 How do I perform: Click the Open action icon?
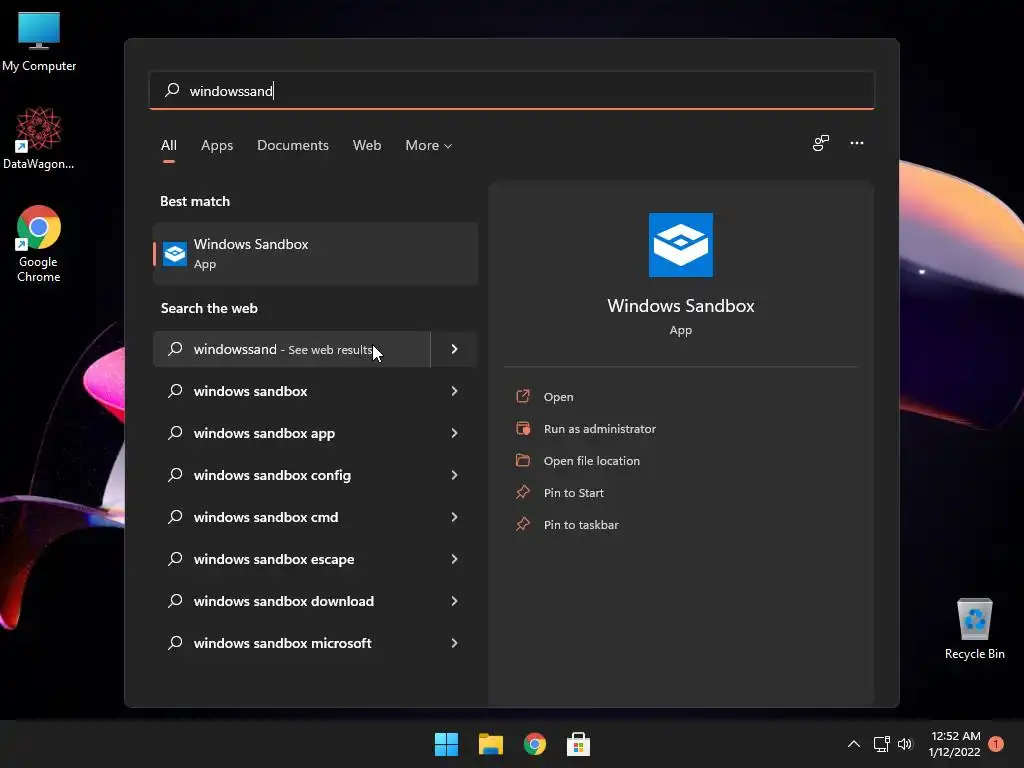523,396
